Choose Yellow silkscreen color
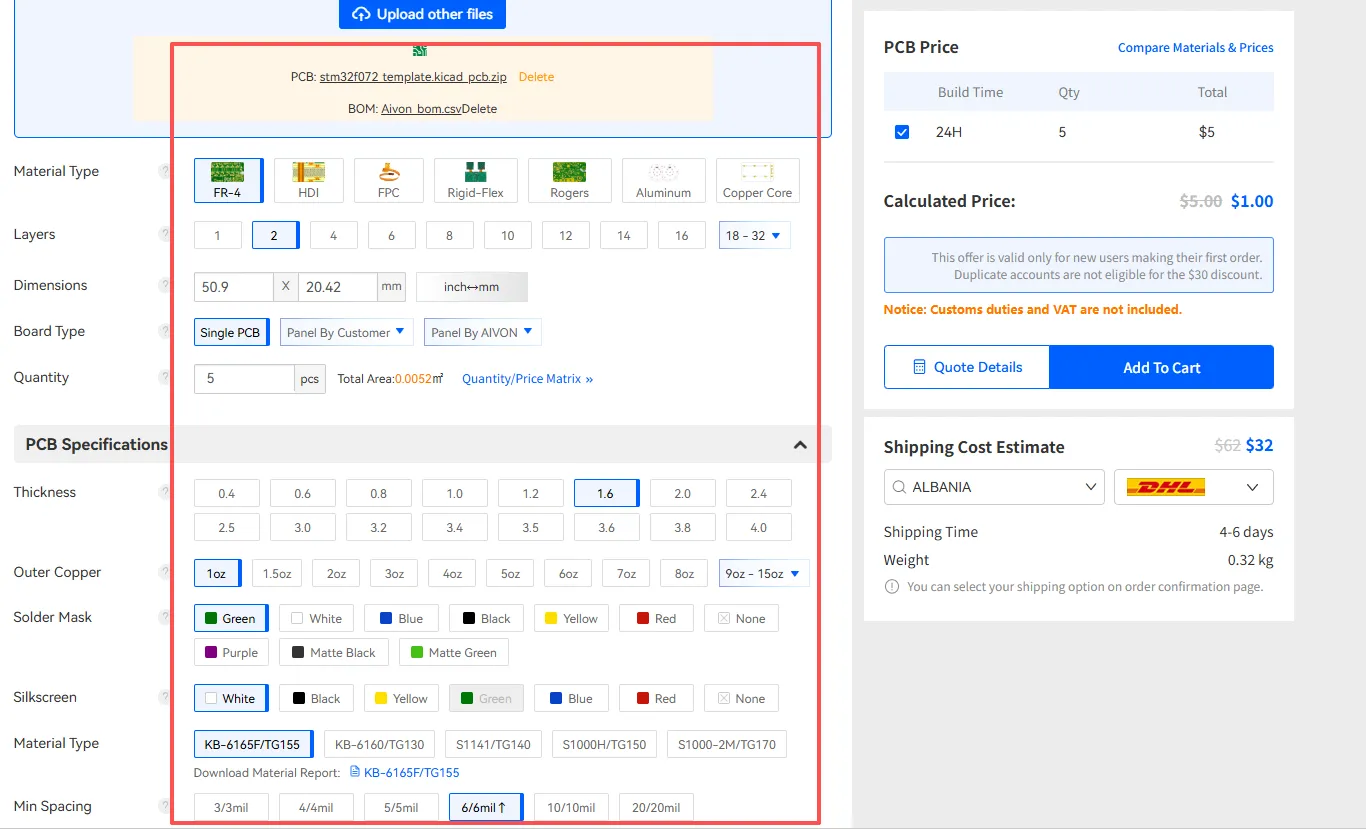 [x=401, y=699]
